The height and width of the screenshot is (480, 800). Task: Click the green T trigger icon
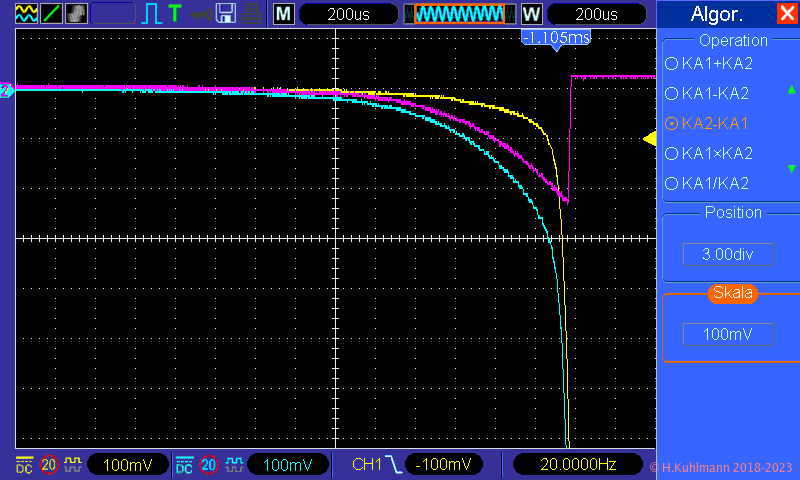[175, 14]
